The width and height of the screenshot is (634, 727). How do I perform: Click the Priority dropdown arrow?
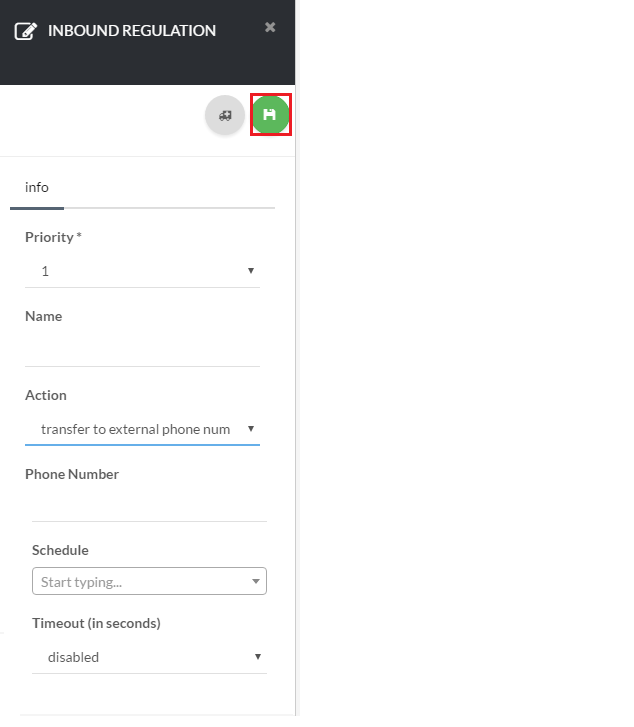coord(250,271)
